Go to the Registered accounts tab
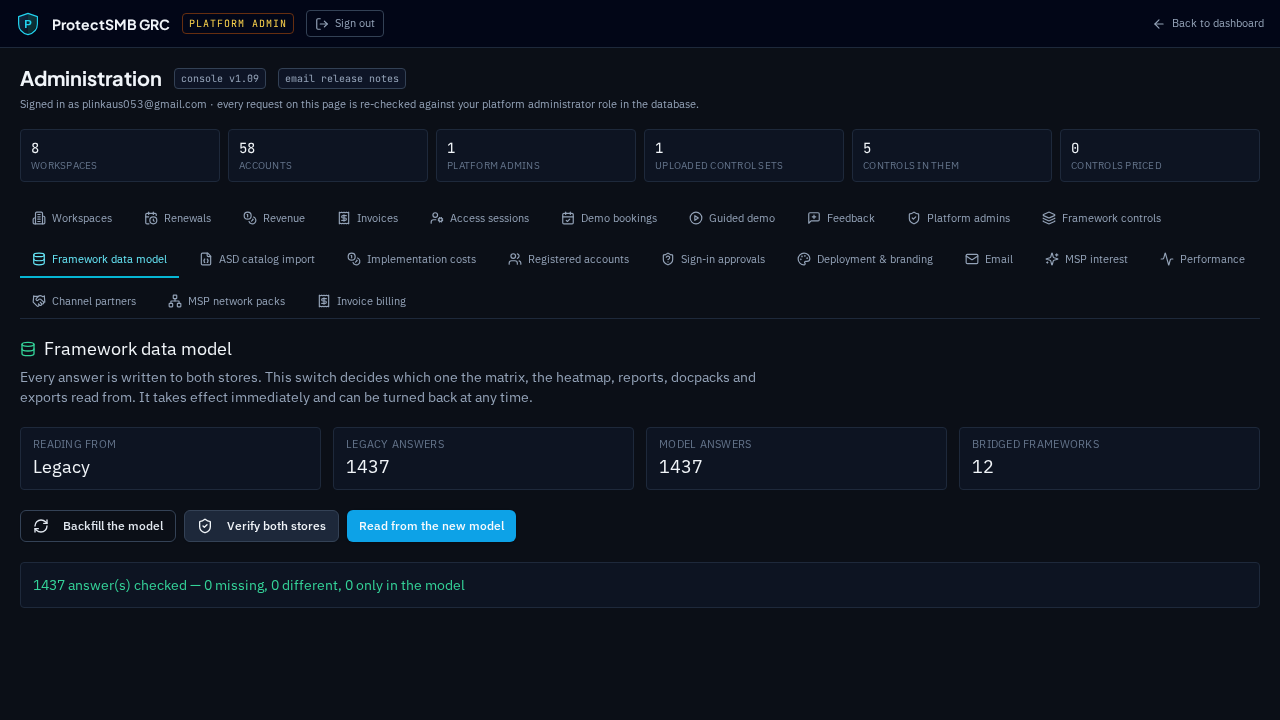 (x=568, y=259)
